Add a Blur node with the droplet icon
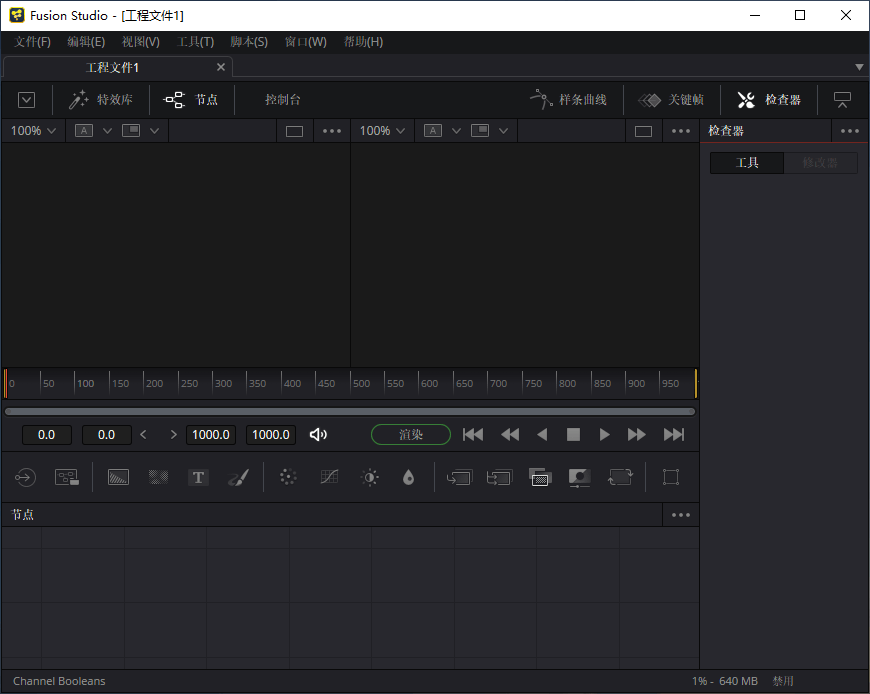The image size is (870, 694). click(x=408, y=477)
